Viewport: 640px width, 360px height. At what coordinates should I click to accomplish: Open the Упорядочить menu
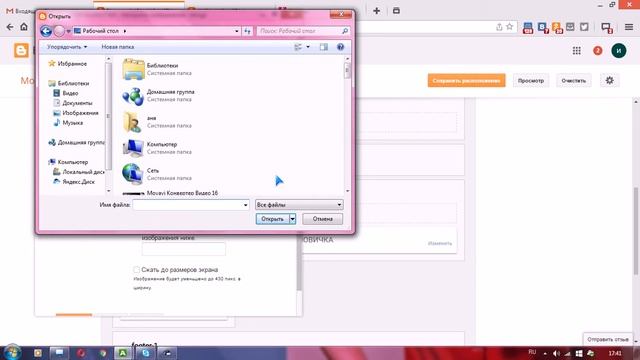[x=67, y=47]
